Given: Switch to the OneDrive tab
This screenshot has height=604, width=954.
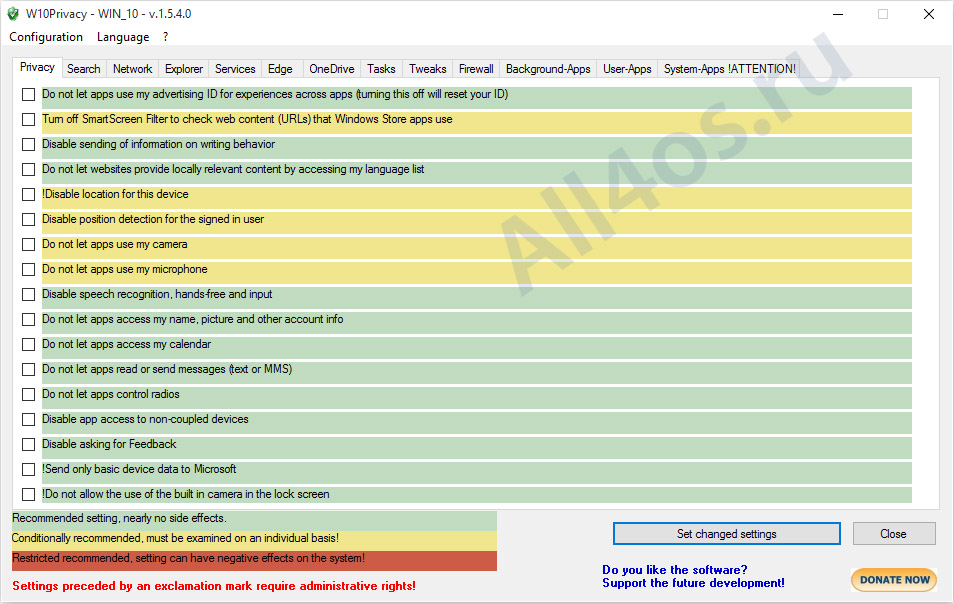Looking at the screenshot, I should (332, 69).
